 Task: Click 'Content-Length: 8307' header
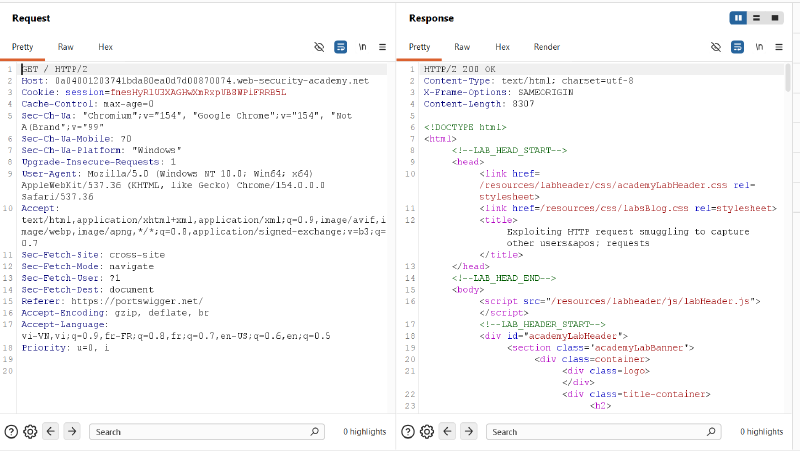[479, 104]
